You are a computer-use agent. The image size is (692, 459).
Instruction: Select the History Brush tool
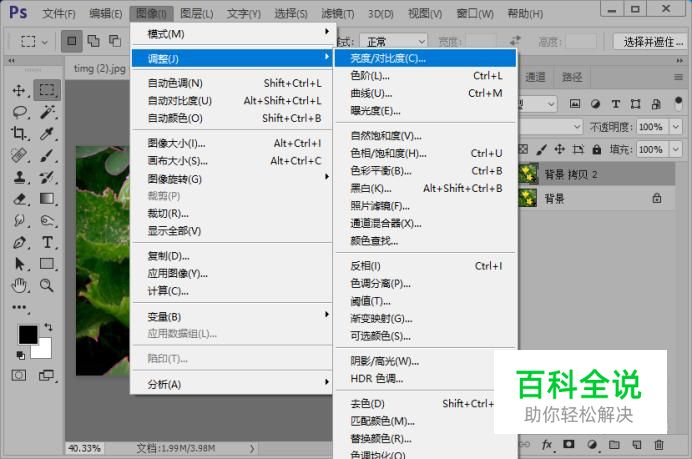tap(47, 177)
